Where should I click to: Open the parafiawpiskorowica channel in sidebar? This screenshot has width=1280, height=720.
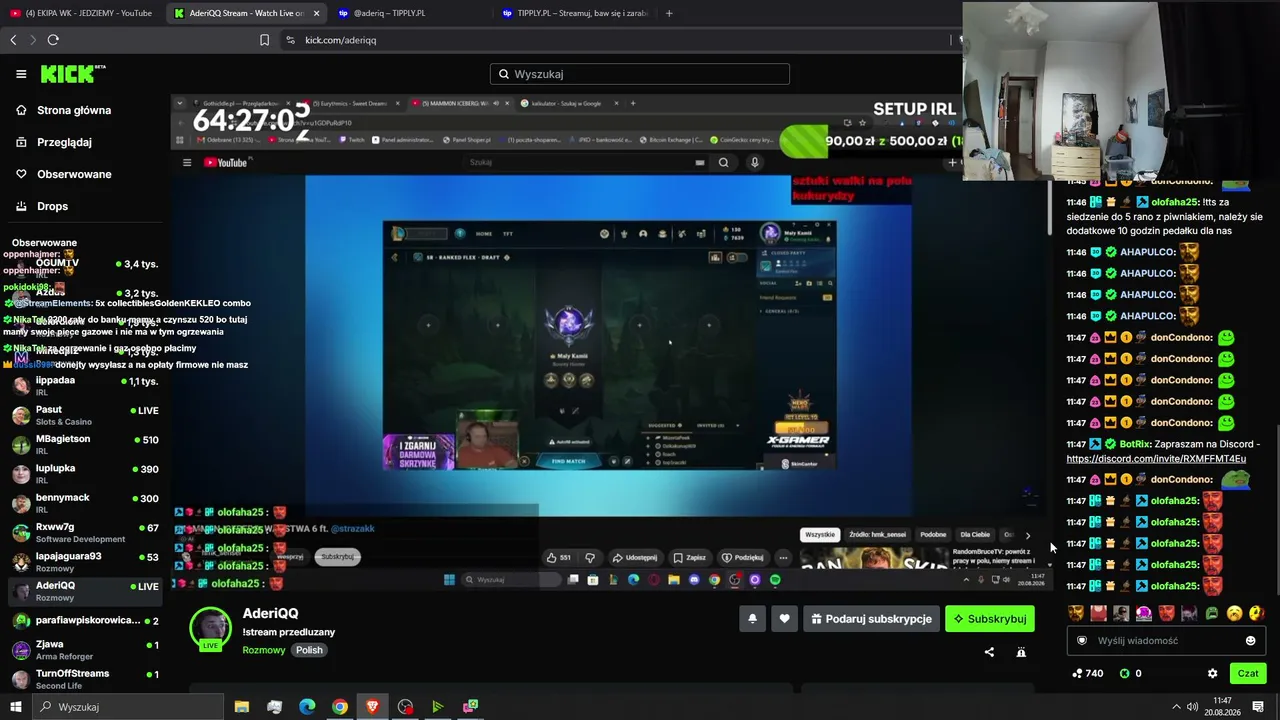point(84,620)
